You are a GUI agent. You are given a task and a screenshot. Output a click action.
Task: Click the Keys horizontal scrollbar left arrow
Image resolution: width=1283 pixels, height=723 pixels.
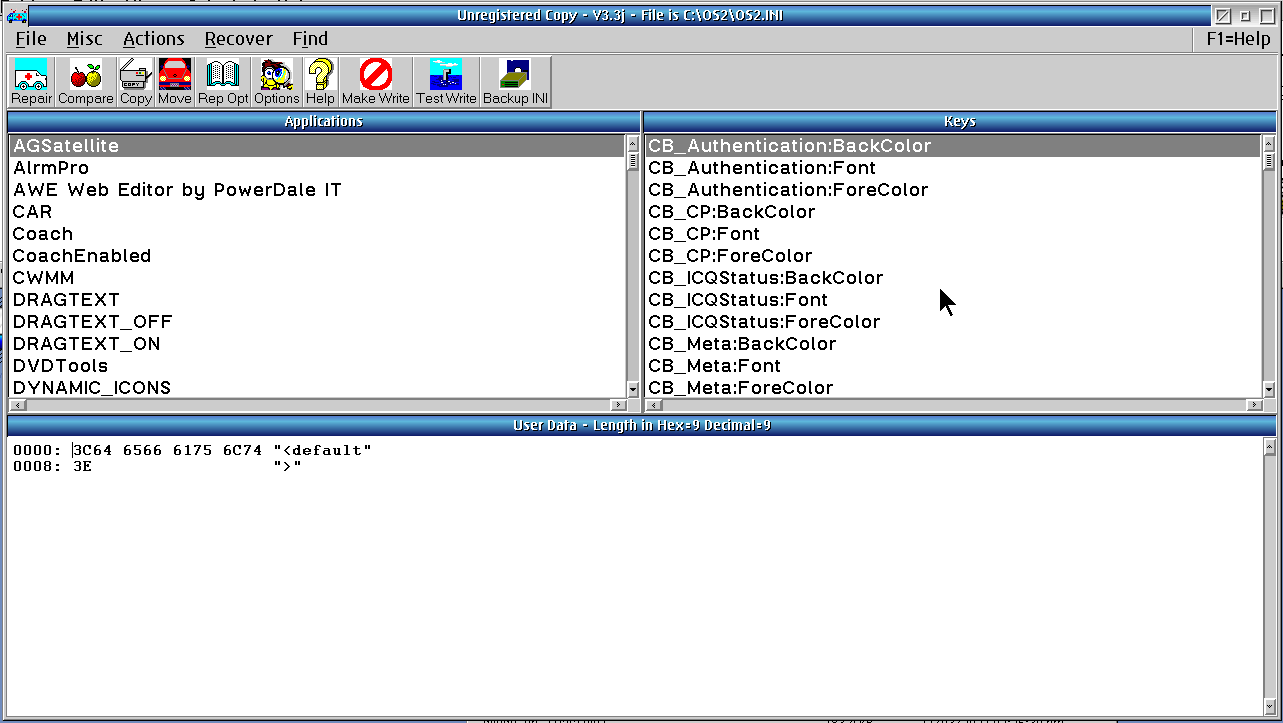click(x=652, y=405)
